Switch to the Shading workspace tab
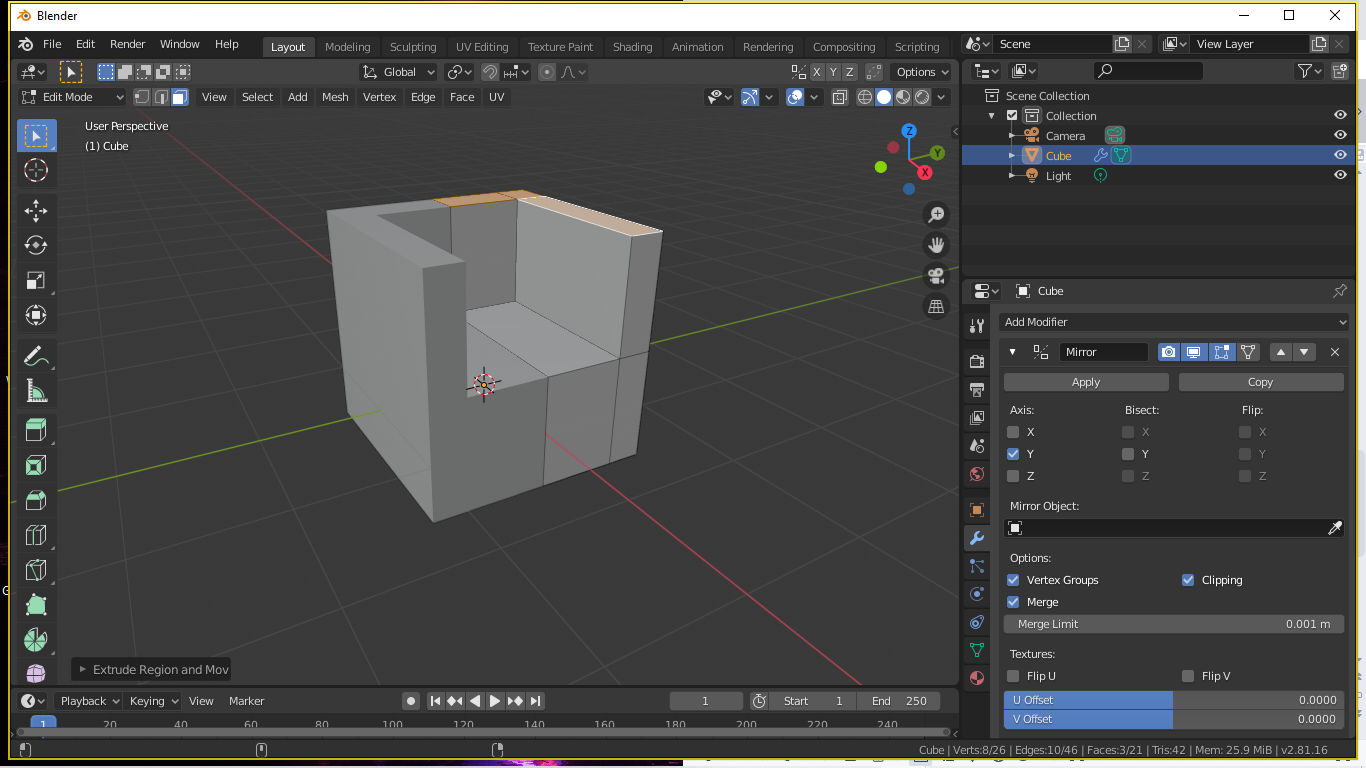Viewport: 1366px width, 768px height. [632, 46]
